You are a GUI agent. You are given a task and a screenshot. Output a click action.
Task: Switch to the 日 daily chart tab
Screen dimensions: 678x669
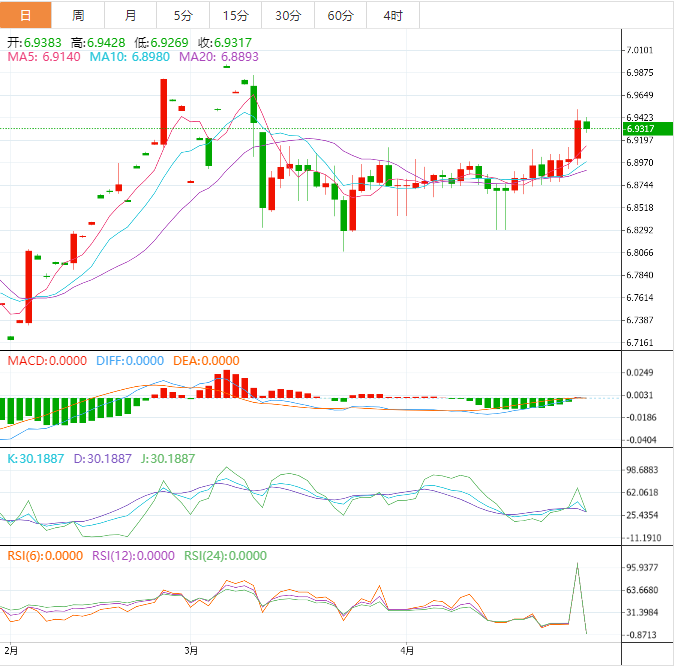(x=26, y=15)
